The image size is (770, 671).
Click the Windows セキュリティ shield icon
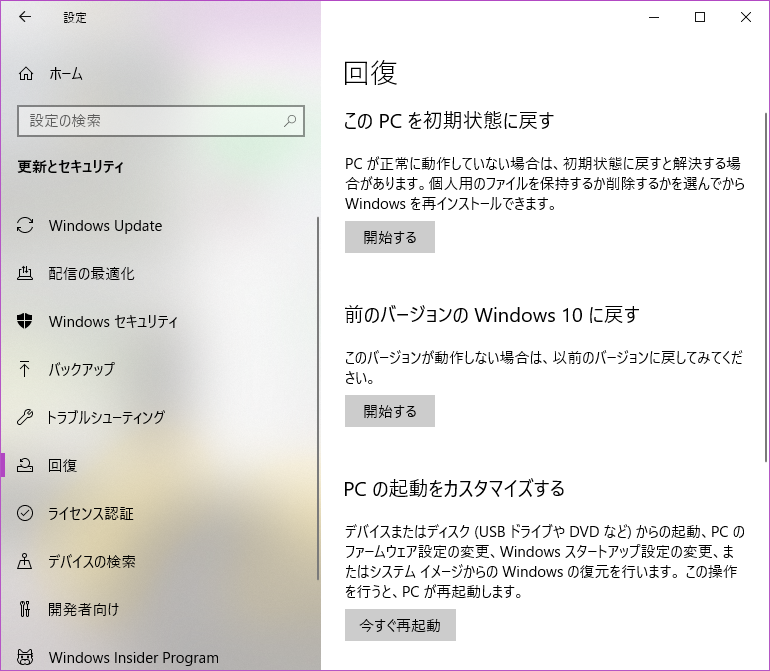click(x=26, y=322)
